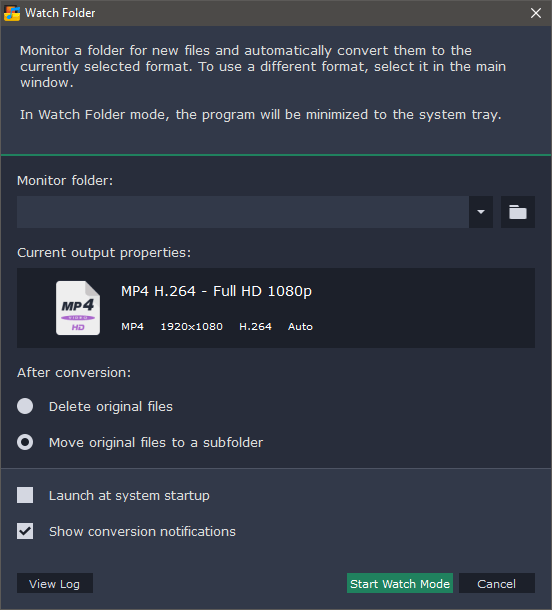Click the H.264 codec property text
552x610 pixels.
tap(255, 326)
